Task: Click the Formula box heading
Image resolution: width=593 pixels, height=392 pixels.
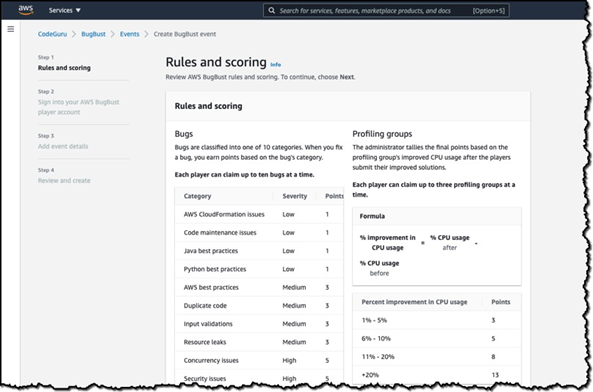Action: click(x=372, y=216)
